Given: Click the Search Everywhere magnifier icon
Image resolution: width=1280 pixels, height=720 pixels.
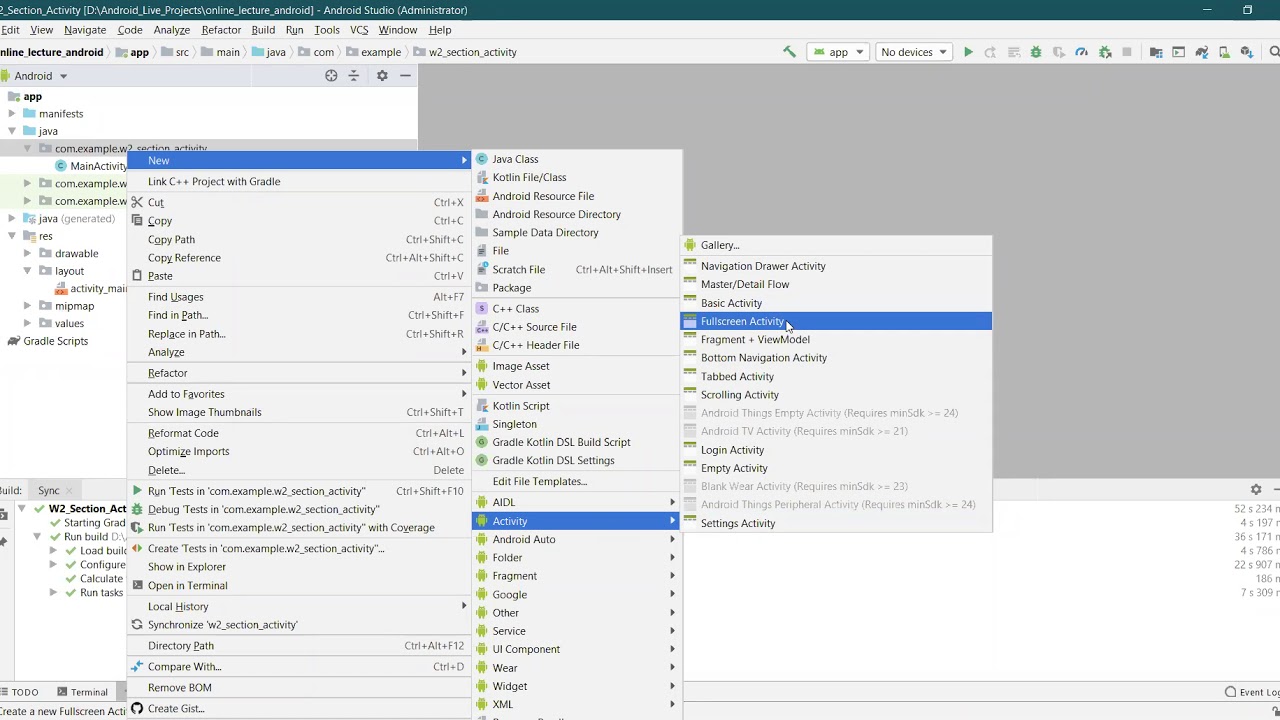Looking at the screenshot, I should point(1275,52).
